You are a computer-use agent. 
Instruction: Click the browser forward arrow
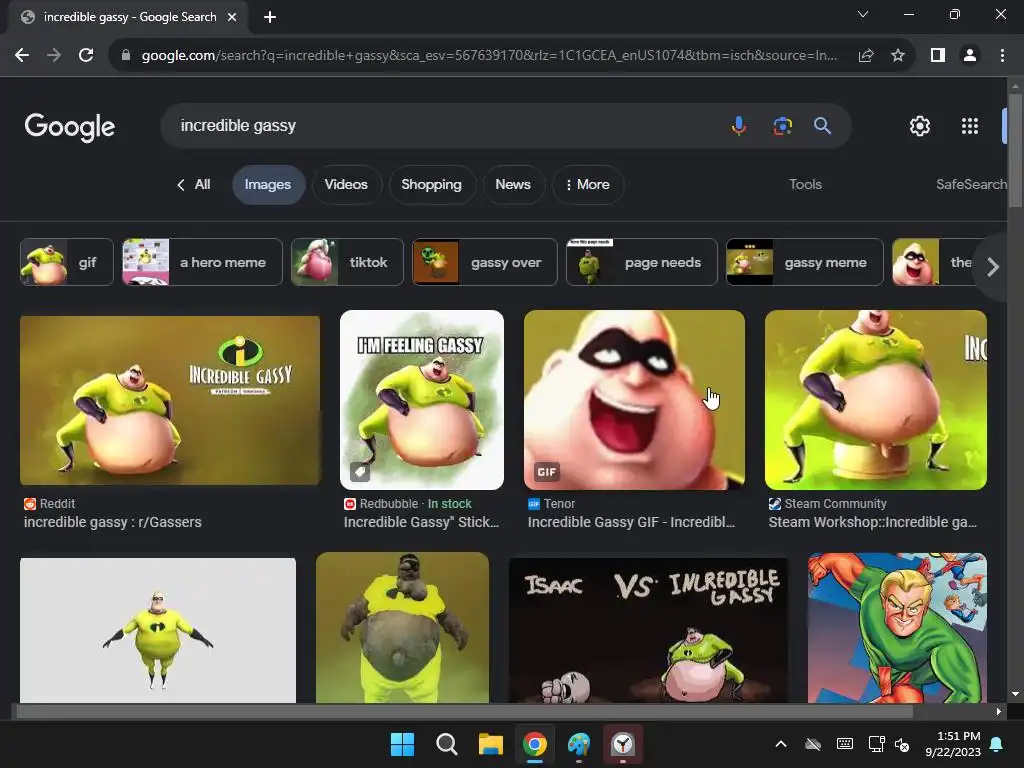(x=54, y=56)
